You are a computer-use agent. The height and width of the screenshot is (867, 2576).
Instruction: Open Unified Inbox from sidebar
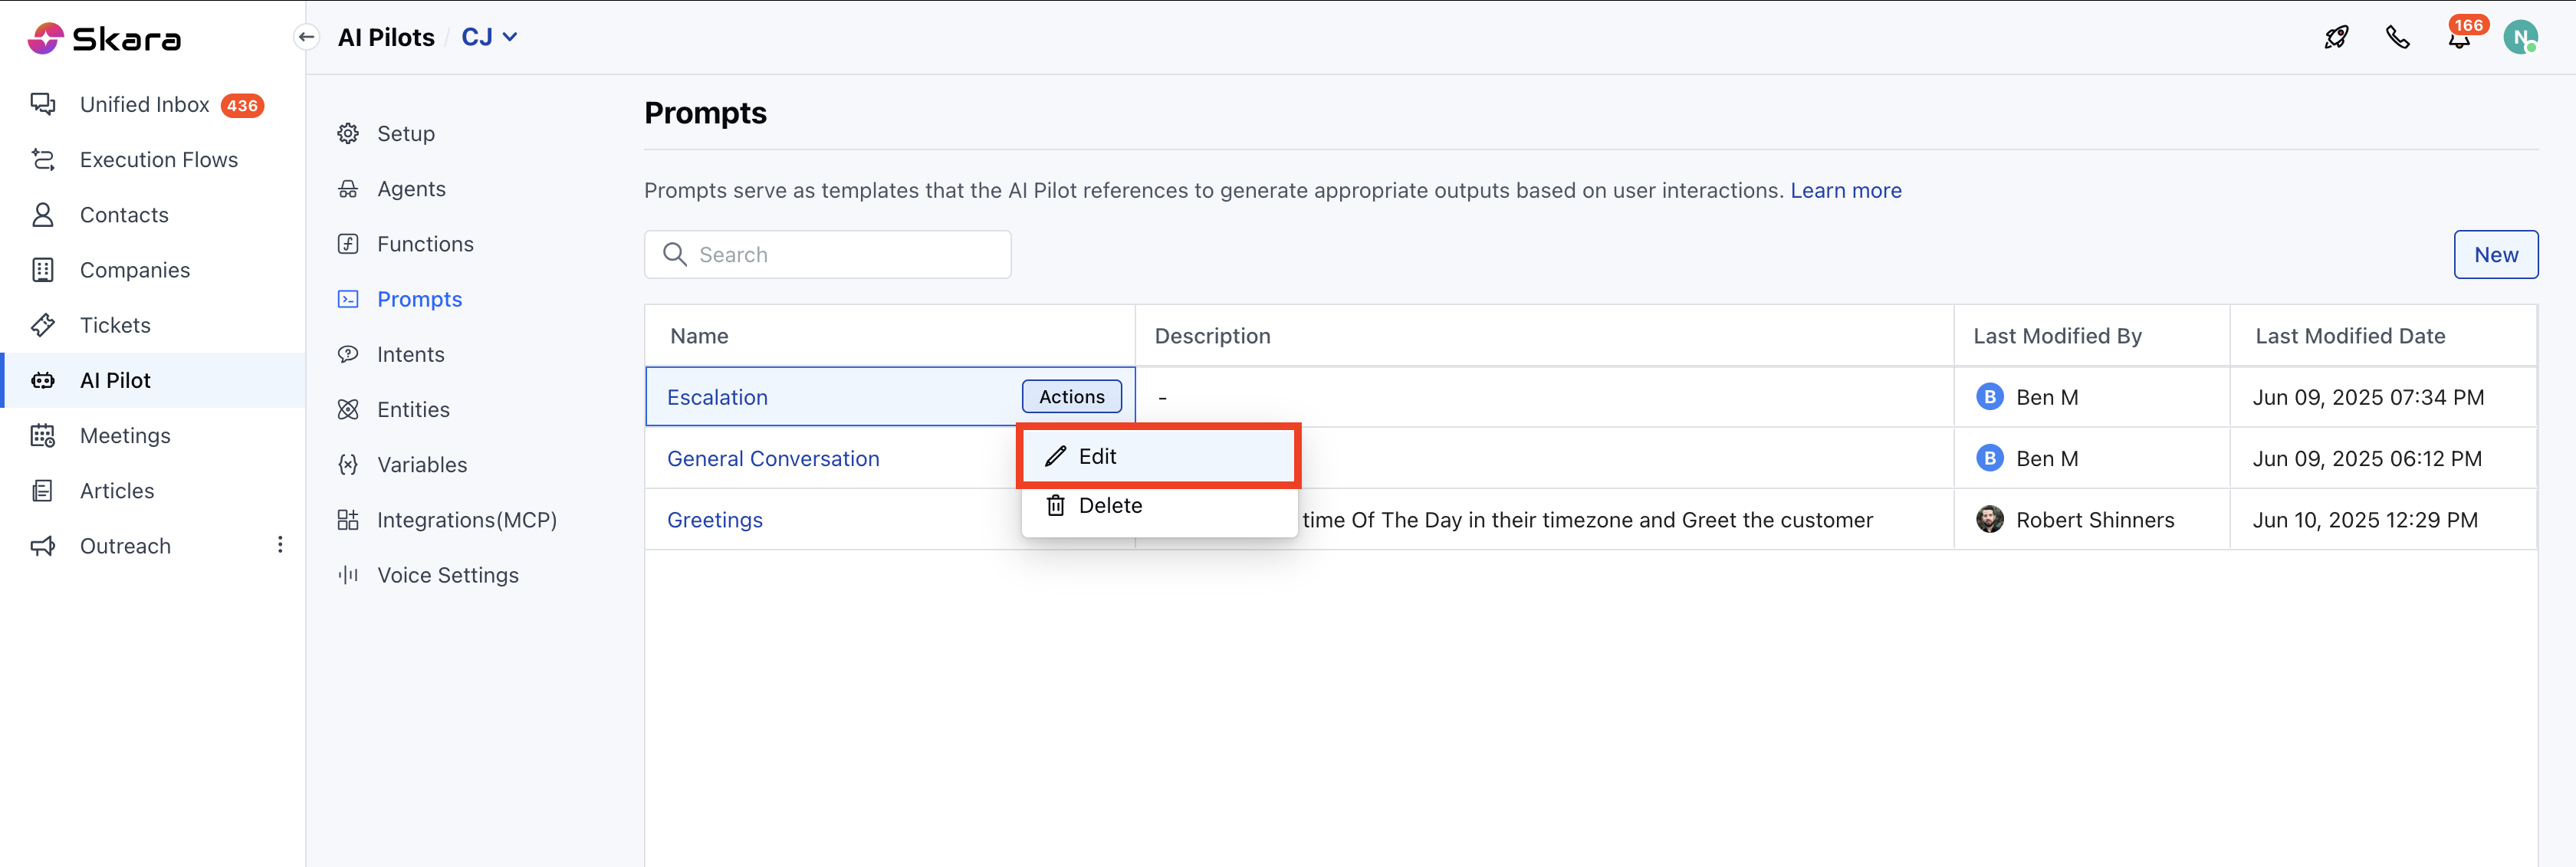pyautogui.click(x=145, y=105)
